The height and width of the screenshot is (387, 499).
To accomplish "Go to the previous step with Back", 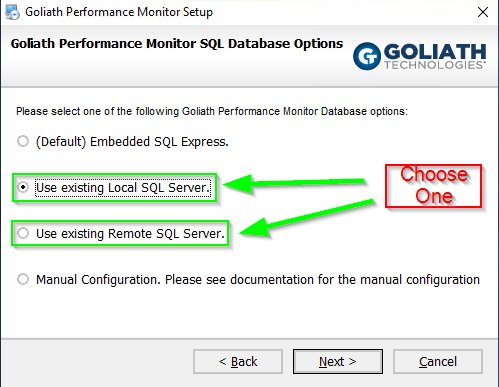I will tap(238, 362).
